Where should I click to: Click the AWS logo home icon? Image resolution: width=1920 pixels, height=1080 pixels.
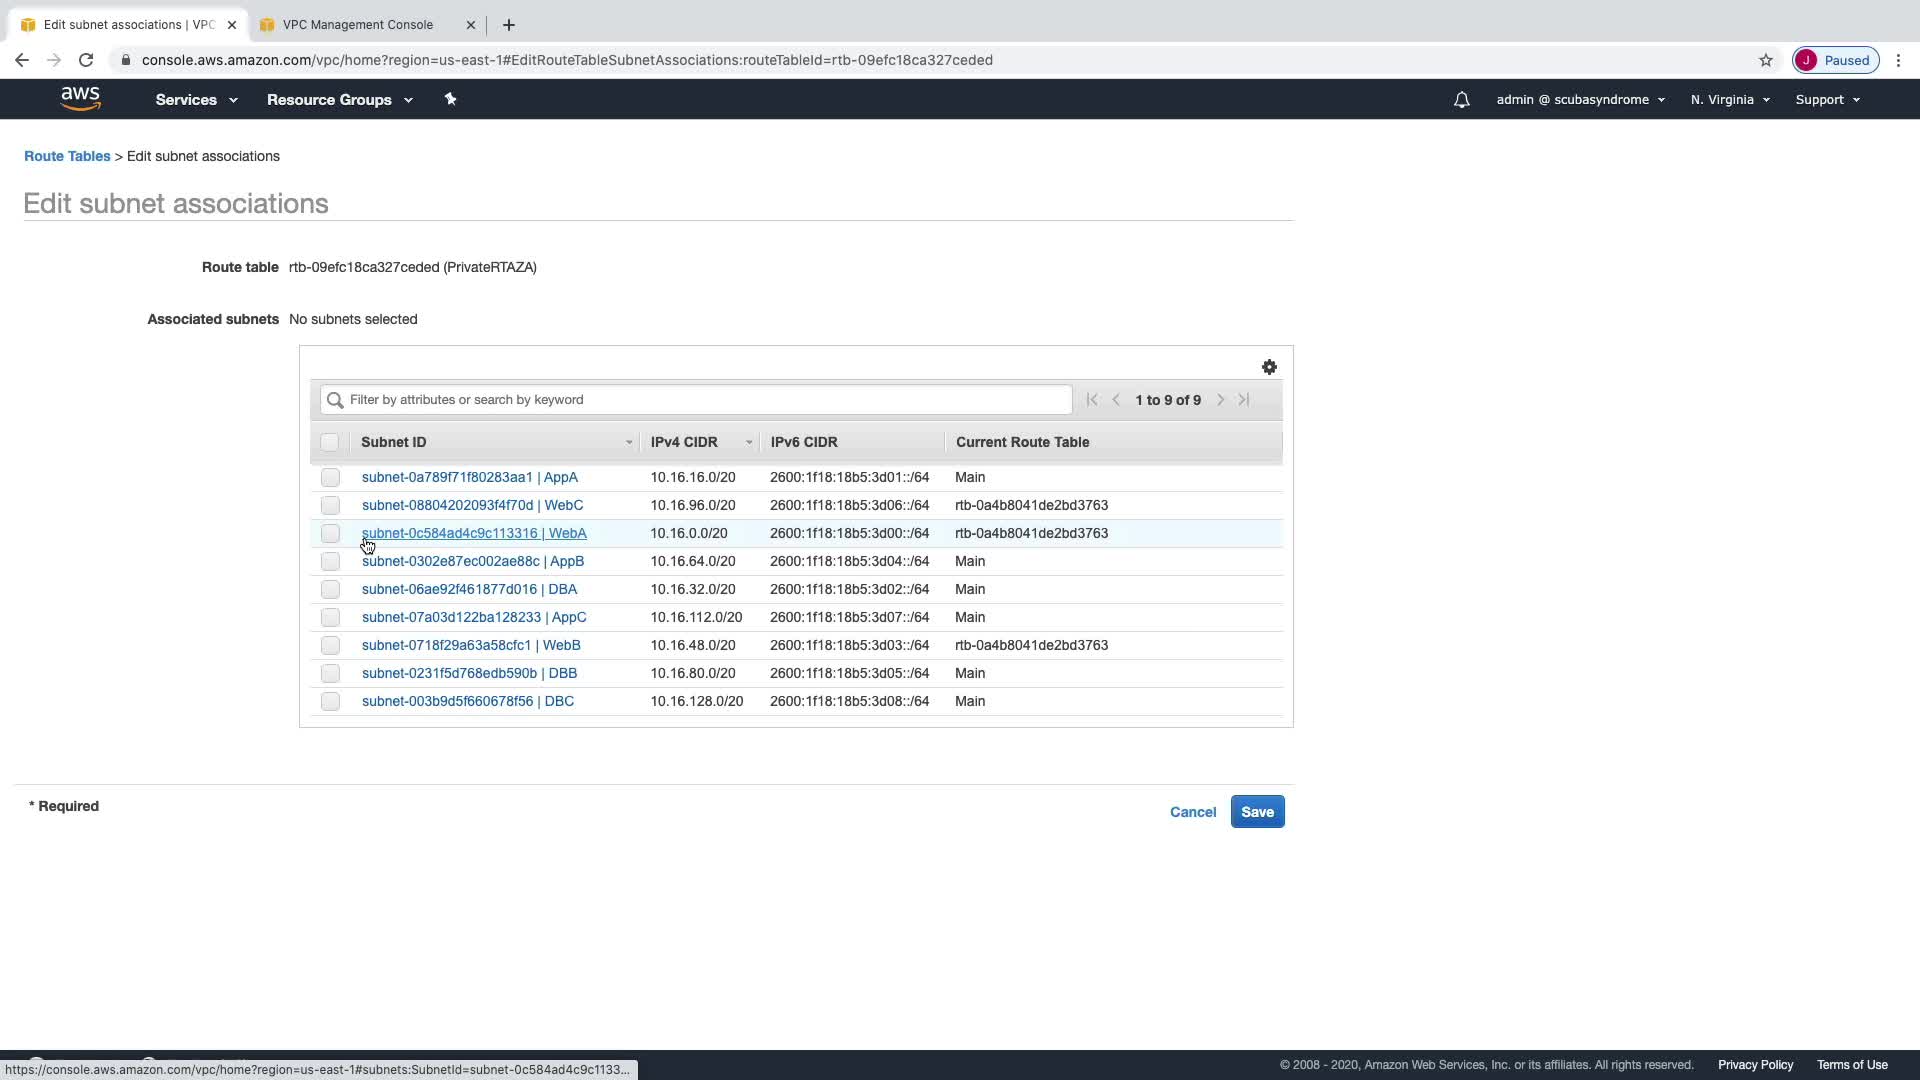pyautogui.click(x=80, y=99)
